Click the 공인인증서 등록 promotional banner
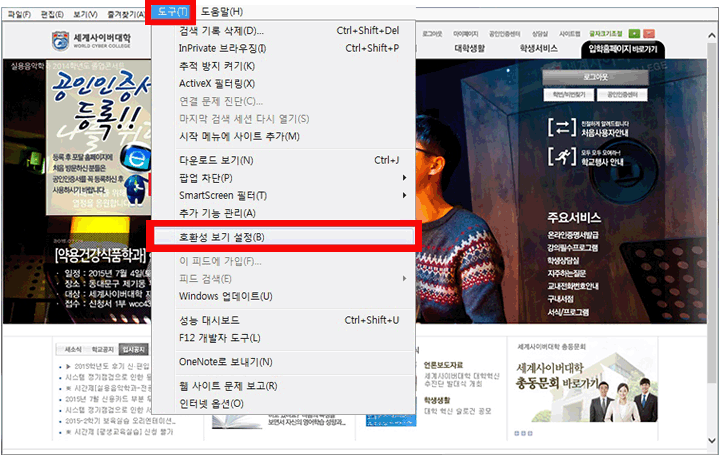The height and width of the screenshot is (456, 723). pos(99,136)
